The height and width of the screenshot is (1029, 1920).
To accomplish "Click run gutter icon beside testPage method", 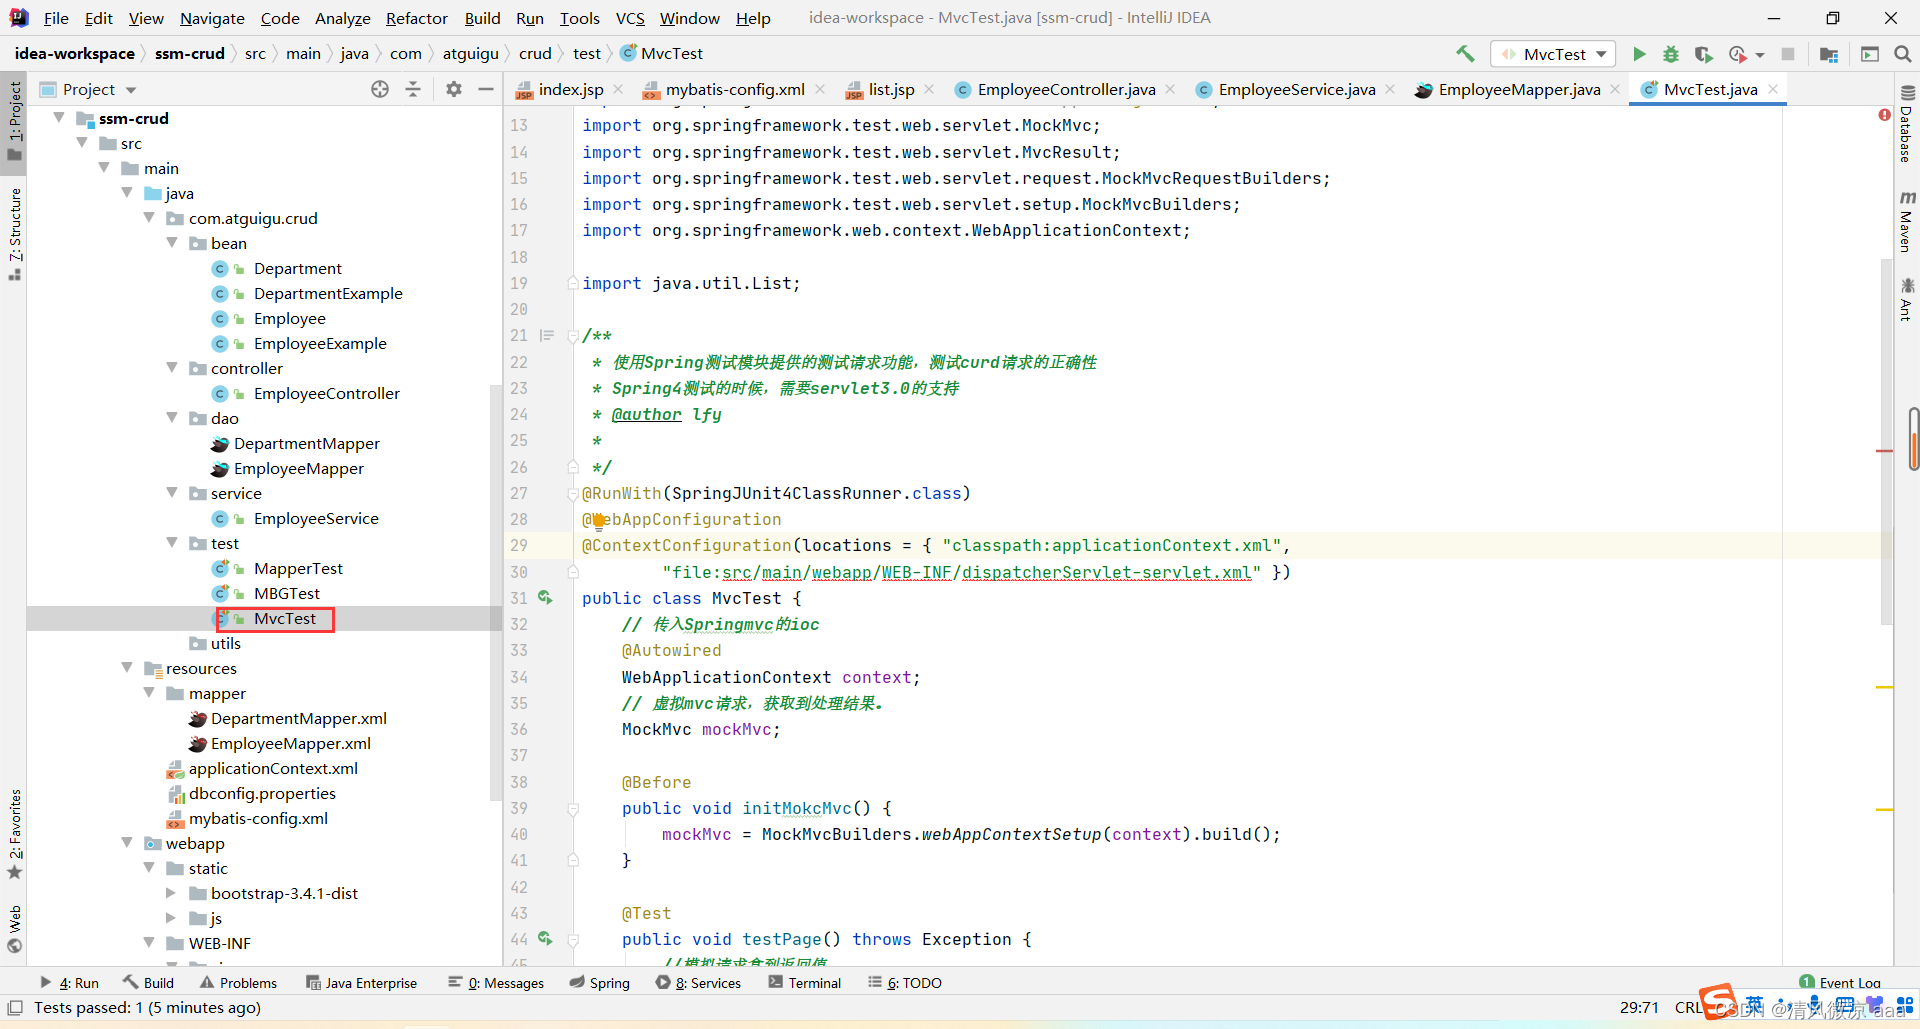I will click(545, 938).
